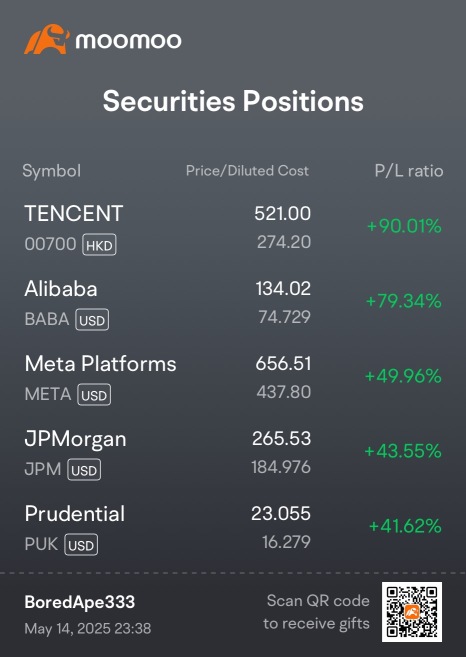Click the USD badge next to JPM
466x657 pixels.
pos(84,470)
